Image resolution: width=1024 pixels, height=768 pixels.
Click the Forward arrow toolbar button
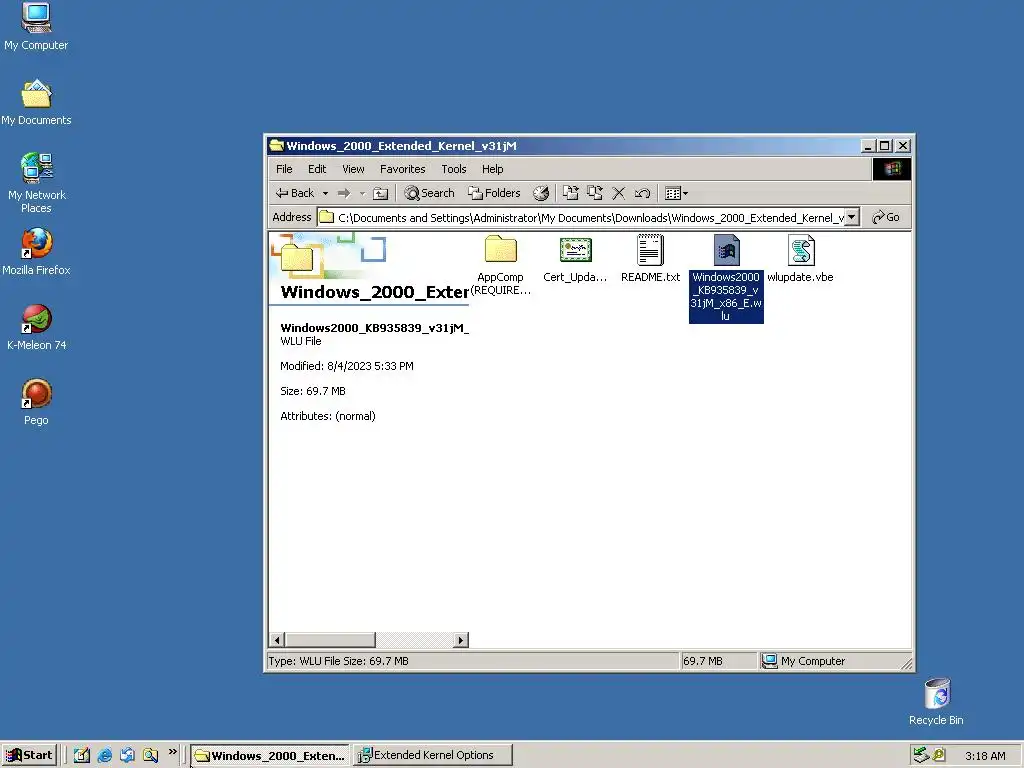(x=344, y=193)
